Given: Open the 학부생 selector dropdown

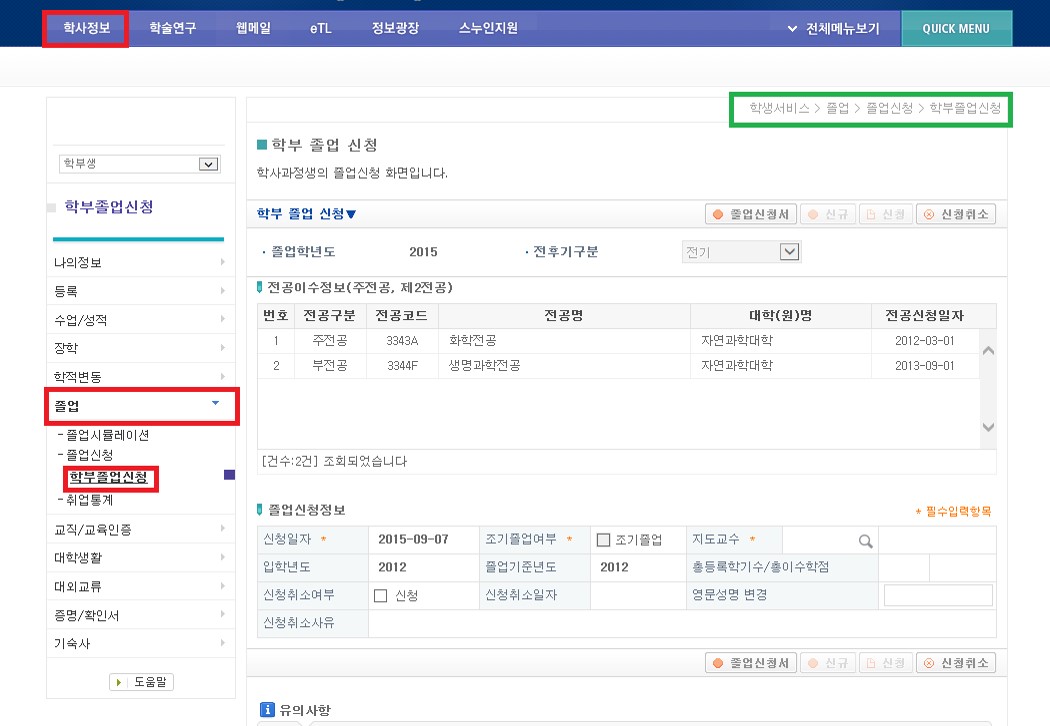Looking at the screenshot, I should click(x=208, y=164).
